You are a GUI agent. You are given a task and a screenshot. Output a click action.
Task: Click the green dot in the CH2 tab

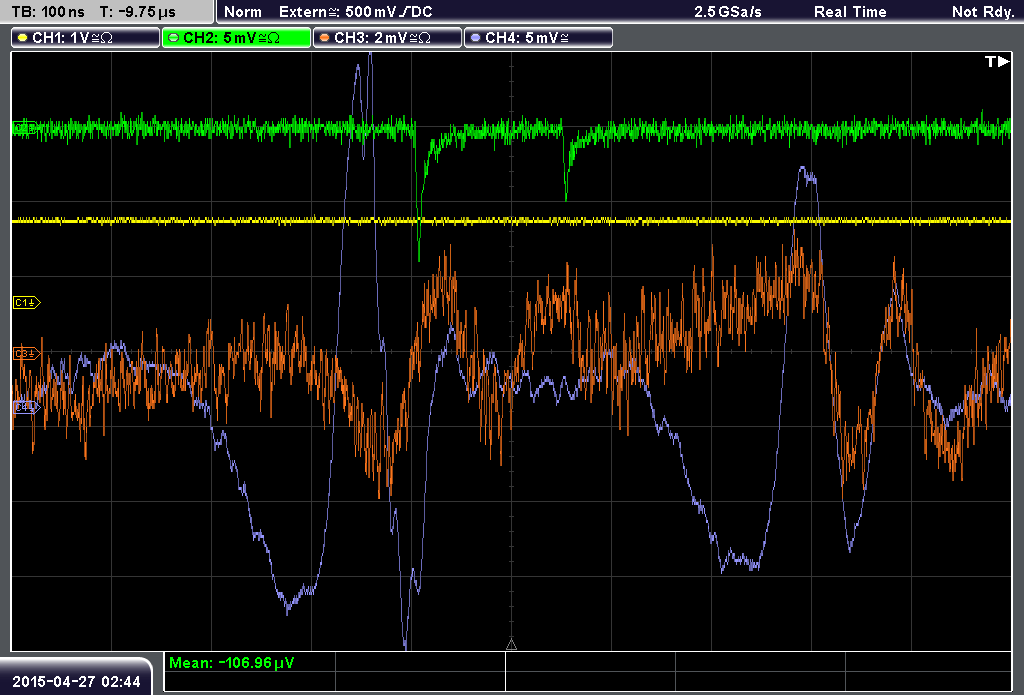coord(173,38)
